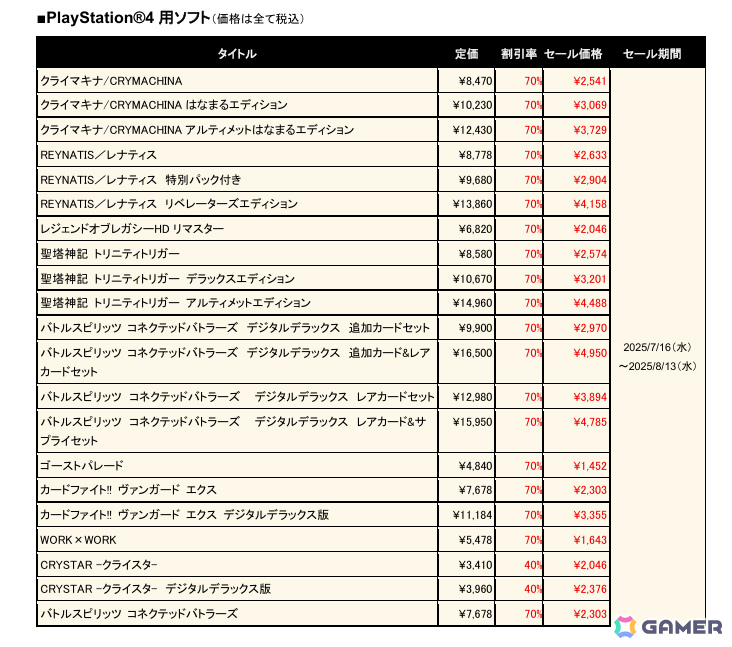The height and width of the screenshot is (647, 732).
Task: Click list price ¥9,900
Action: [x=475, y=328]
